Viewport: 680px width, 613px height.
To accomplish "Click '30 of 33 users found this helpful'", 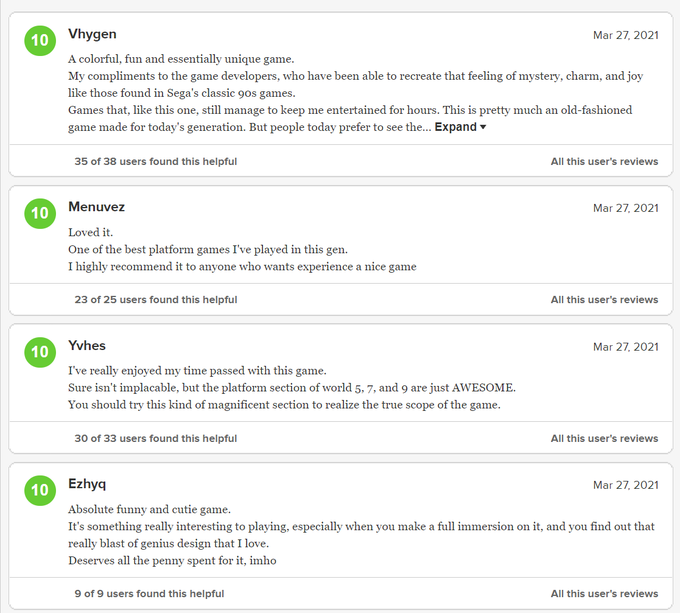I will [x=155, y=438].
